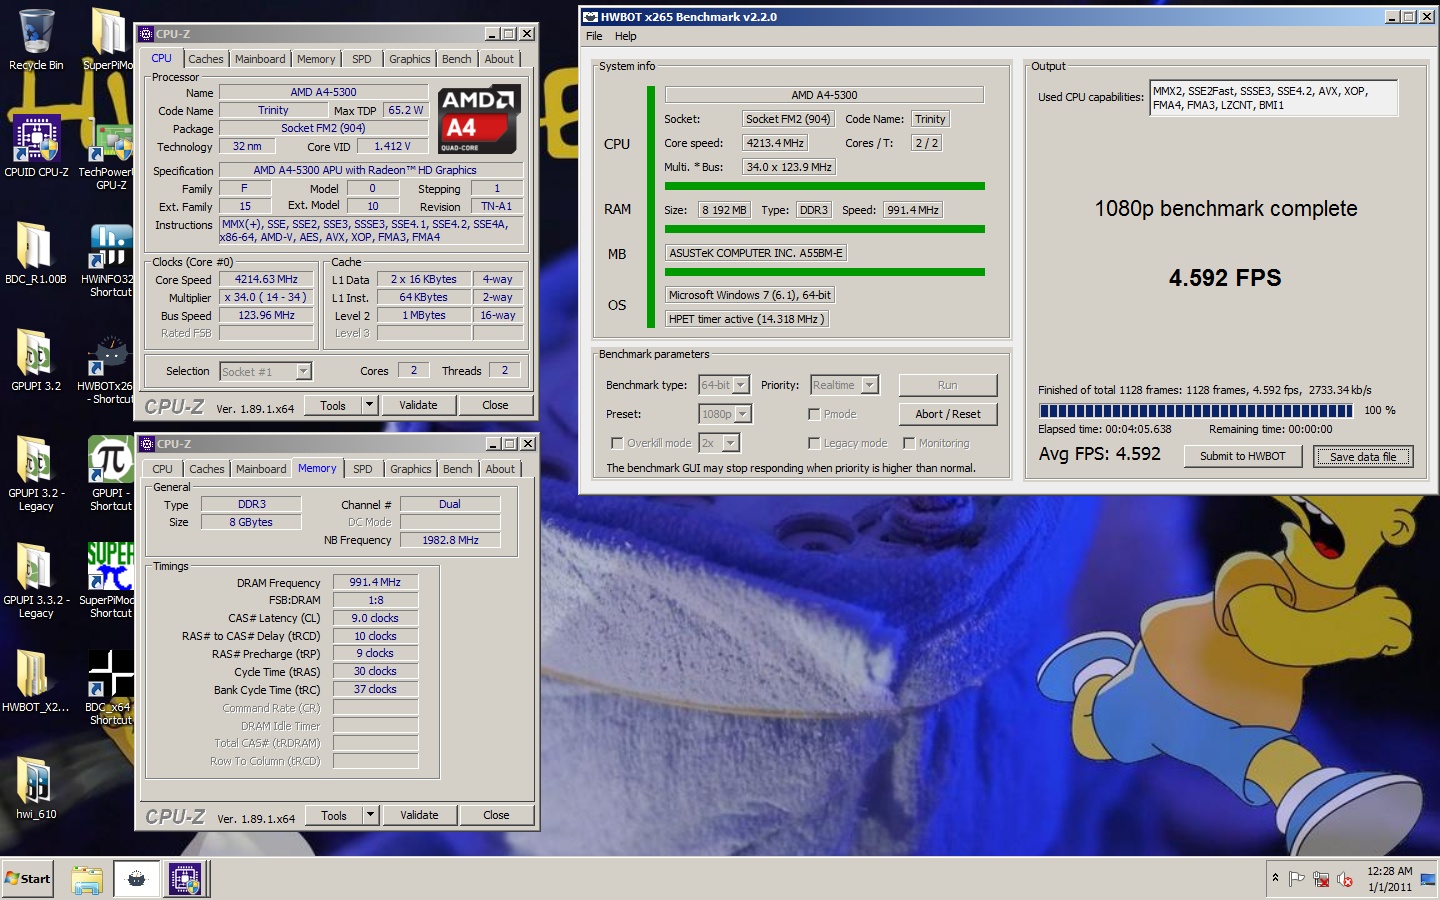Open the Socket #1 selection dropdown
Screen dimensions: 1440x900
[x=304, y=372]
